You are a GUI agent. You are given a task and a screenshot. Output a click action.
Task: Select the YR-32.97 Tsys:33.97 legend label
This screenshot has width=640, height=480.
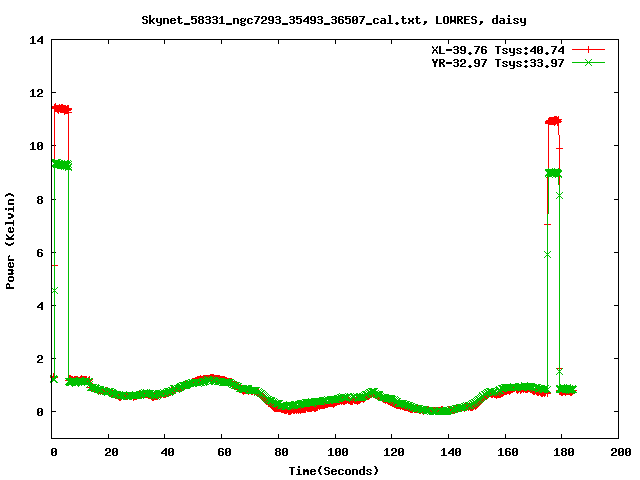click(x=499, y=63)
